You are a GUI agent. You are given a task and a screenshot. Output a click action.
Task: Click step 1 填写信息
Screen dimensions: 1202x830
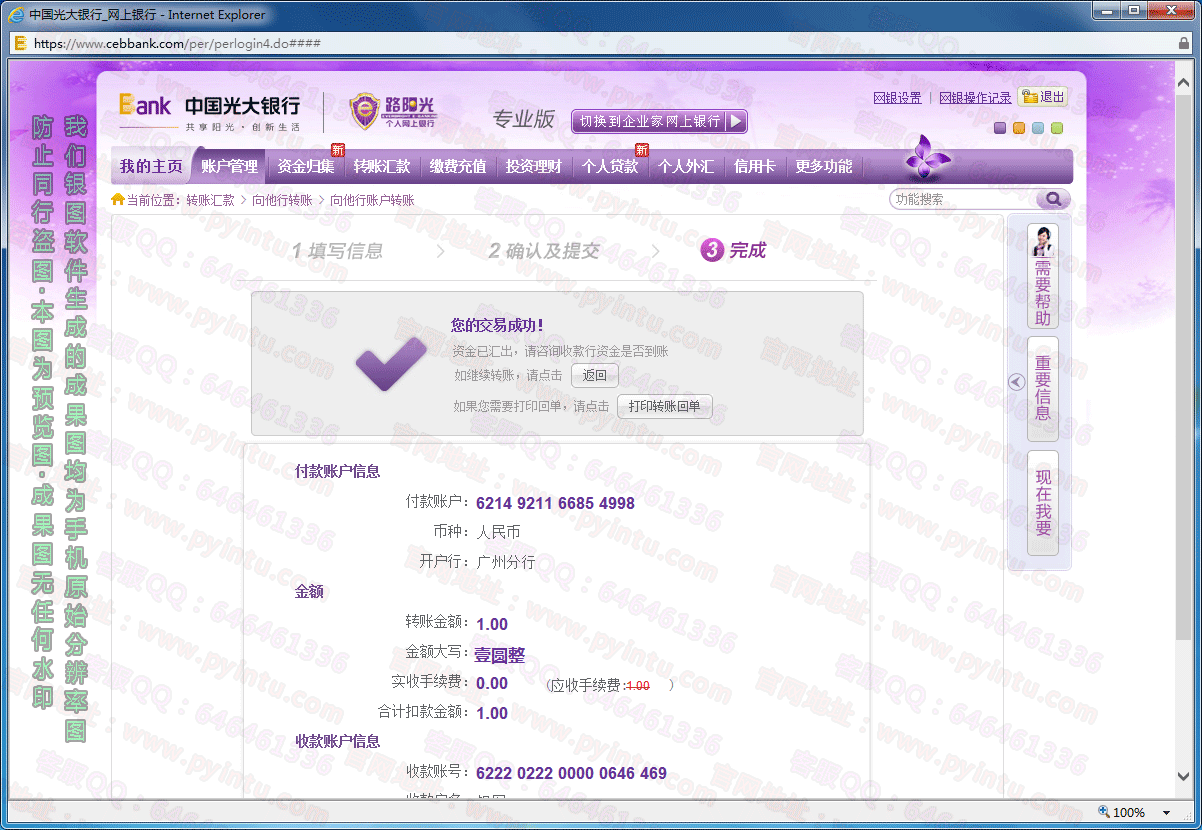[x=337, y=251]
